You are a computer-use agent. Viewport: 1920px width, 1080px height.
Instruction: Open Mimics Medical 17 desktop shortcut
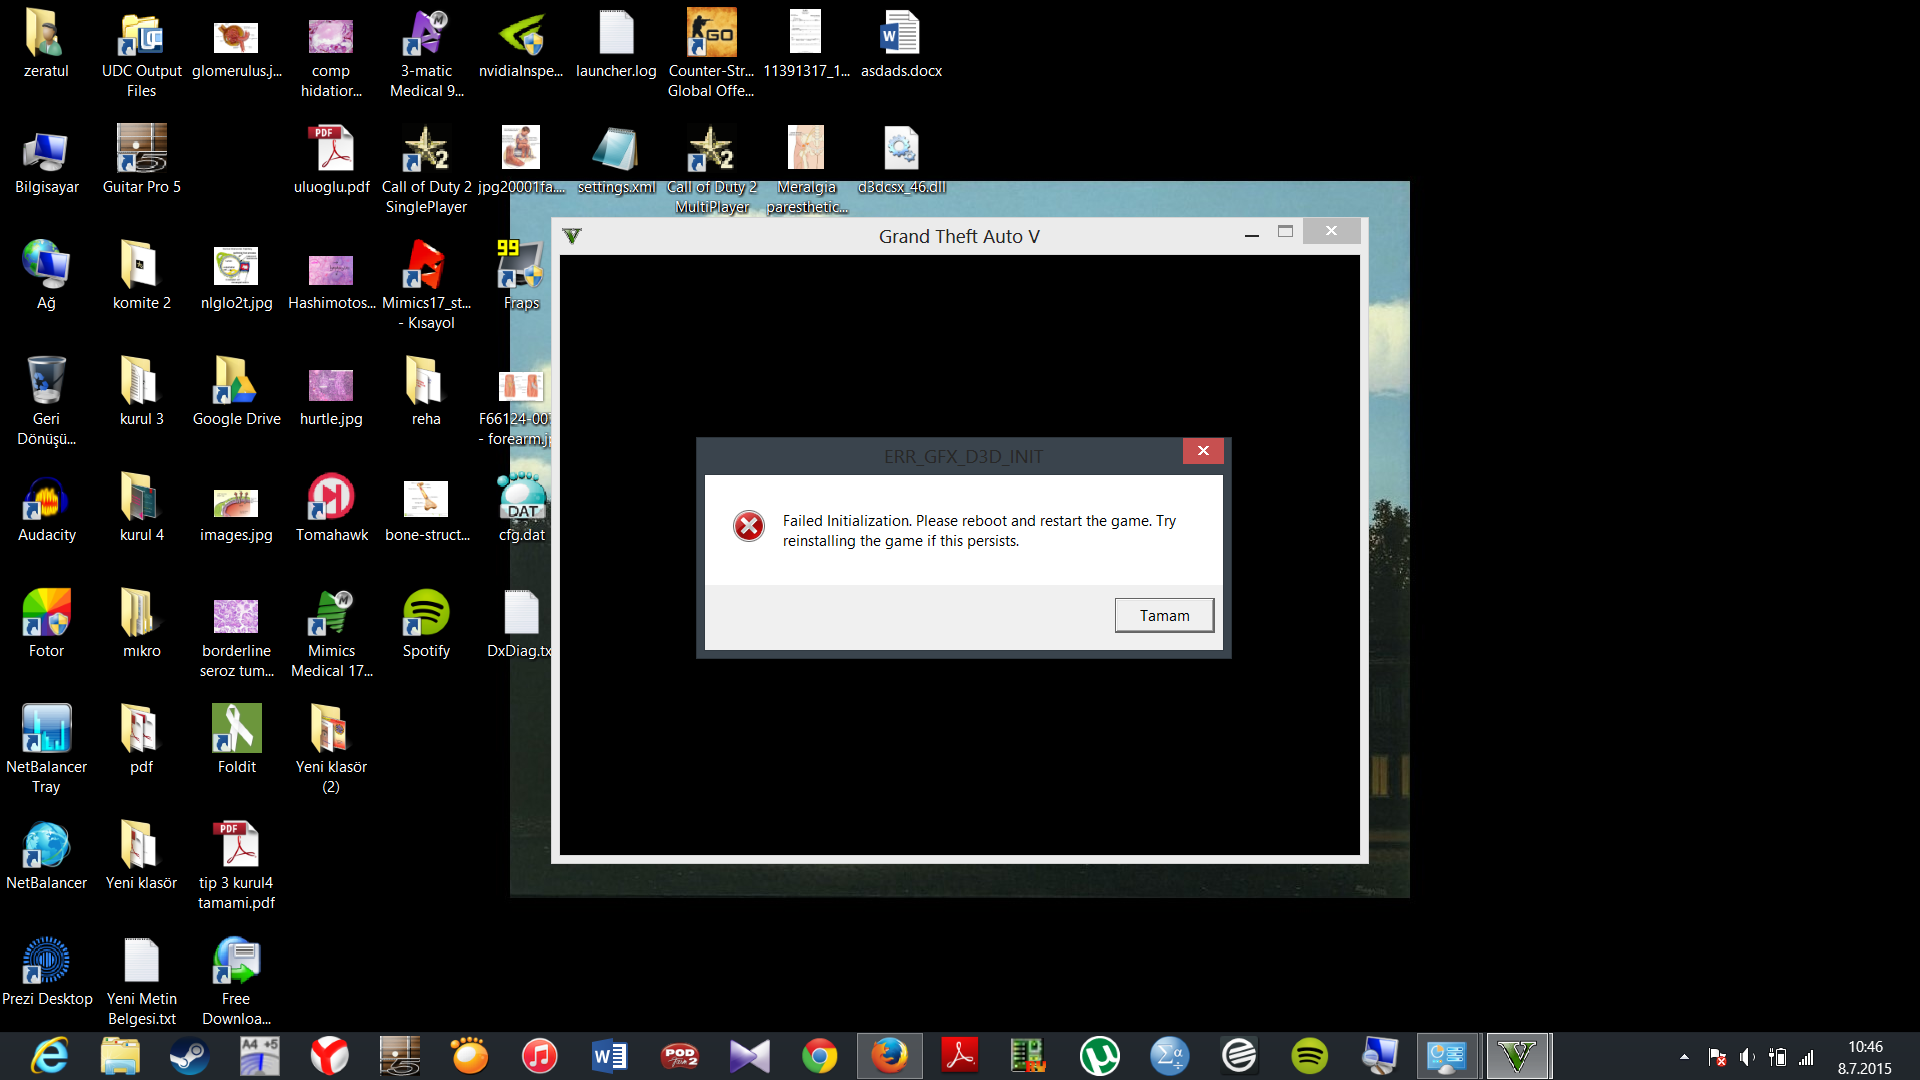[331, 634]
